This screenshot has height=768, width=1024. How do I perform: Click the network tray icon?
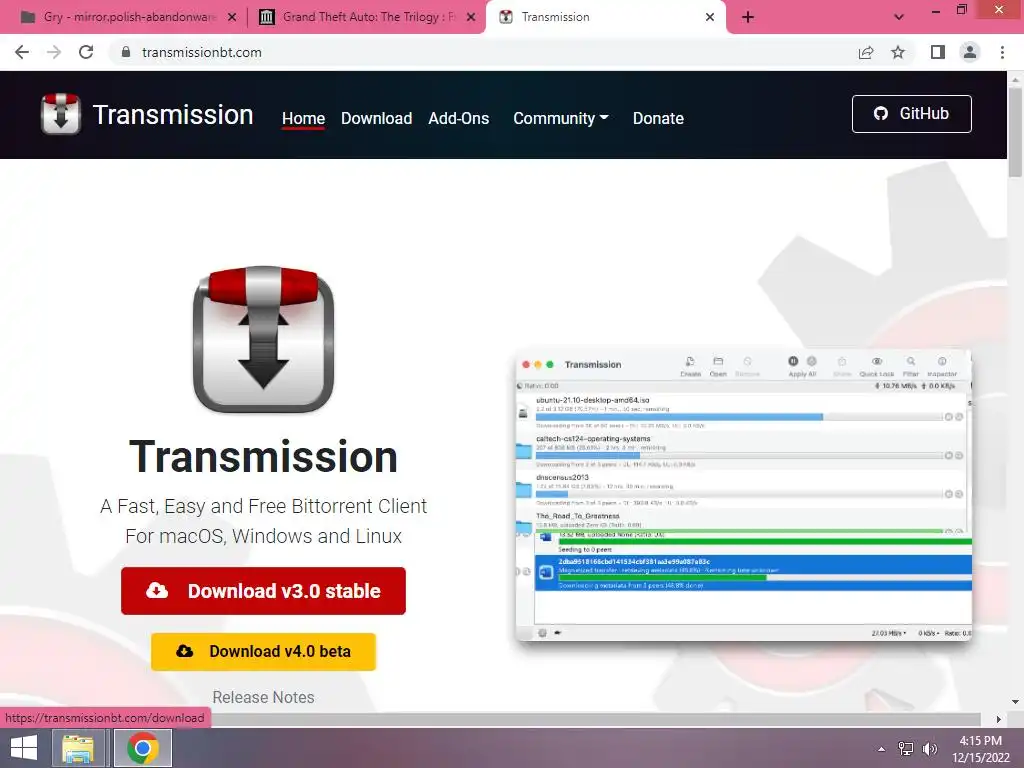(x=906, y=749)
